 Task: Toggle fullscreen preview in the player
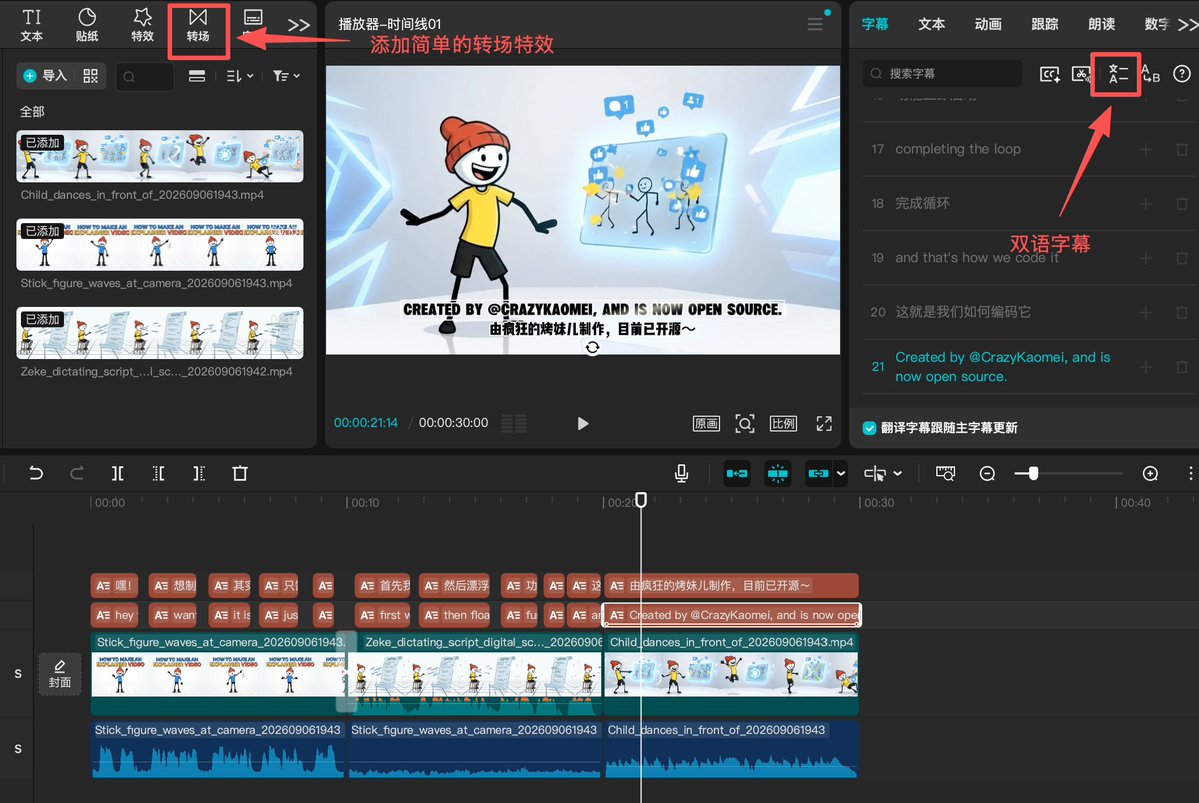824,424
